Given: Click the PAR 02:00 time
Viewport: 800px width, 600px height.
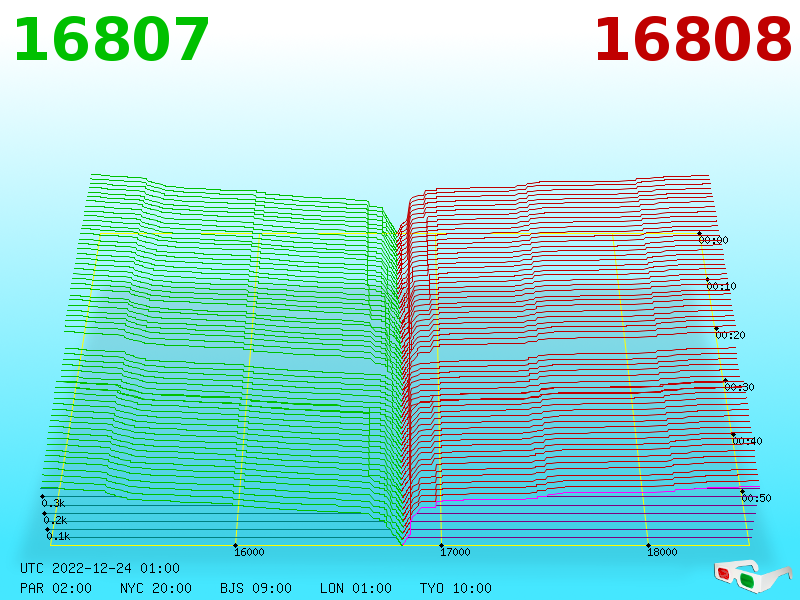Looking at the screenshot, I should click(56, 588).
